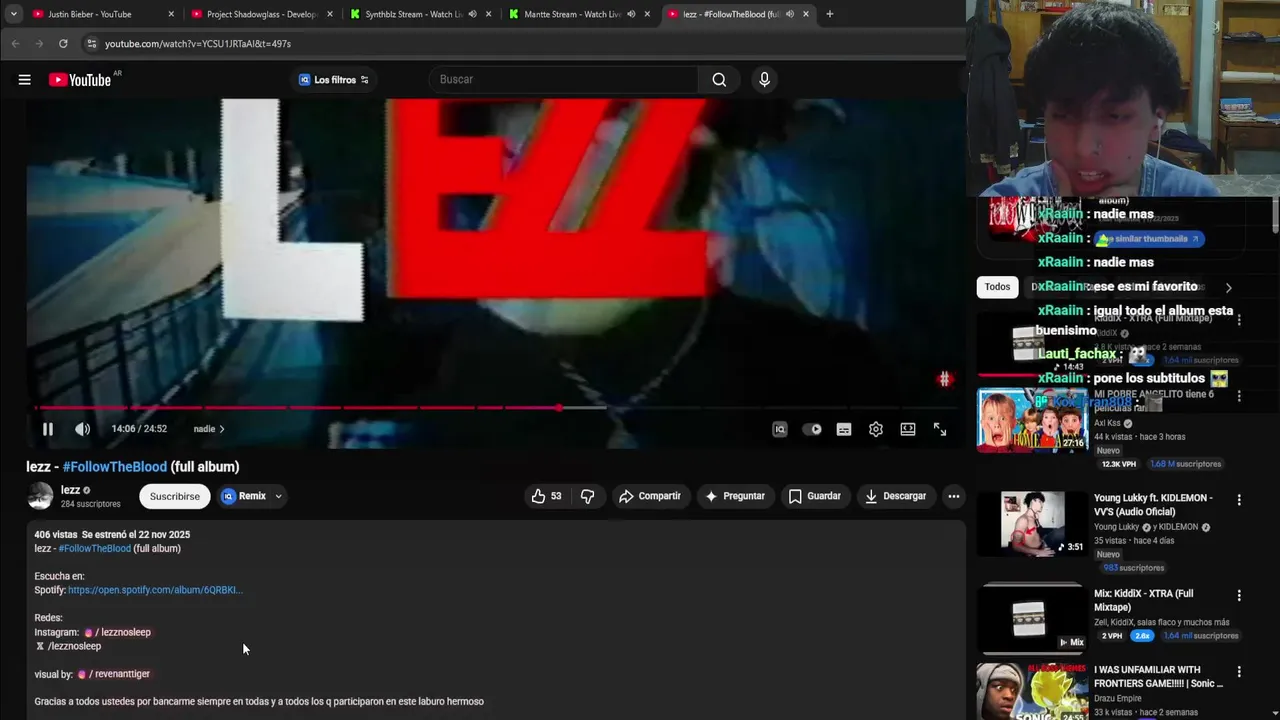Expand the Remix dropdown arrow
This screenshot has width=1280, height=720.
coord(278,496)
